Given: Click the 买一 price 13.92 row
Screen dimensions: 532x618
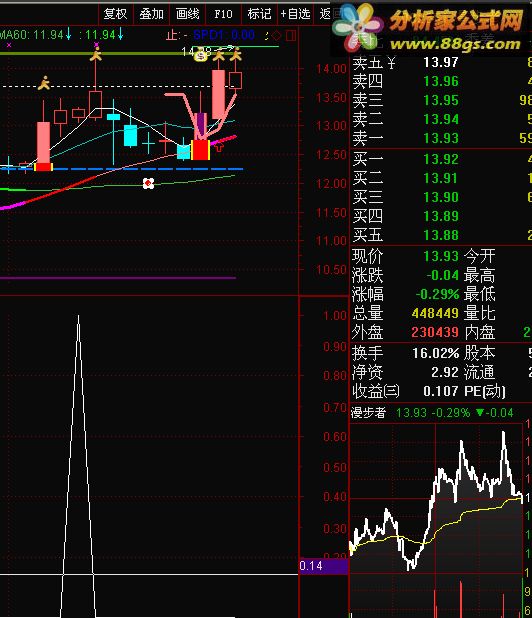Looking at the screenshot, I should [x=441, y=159].
